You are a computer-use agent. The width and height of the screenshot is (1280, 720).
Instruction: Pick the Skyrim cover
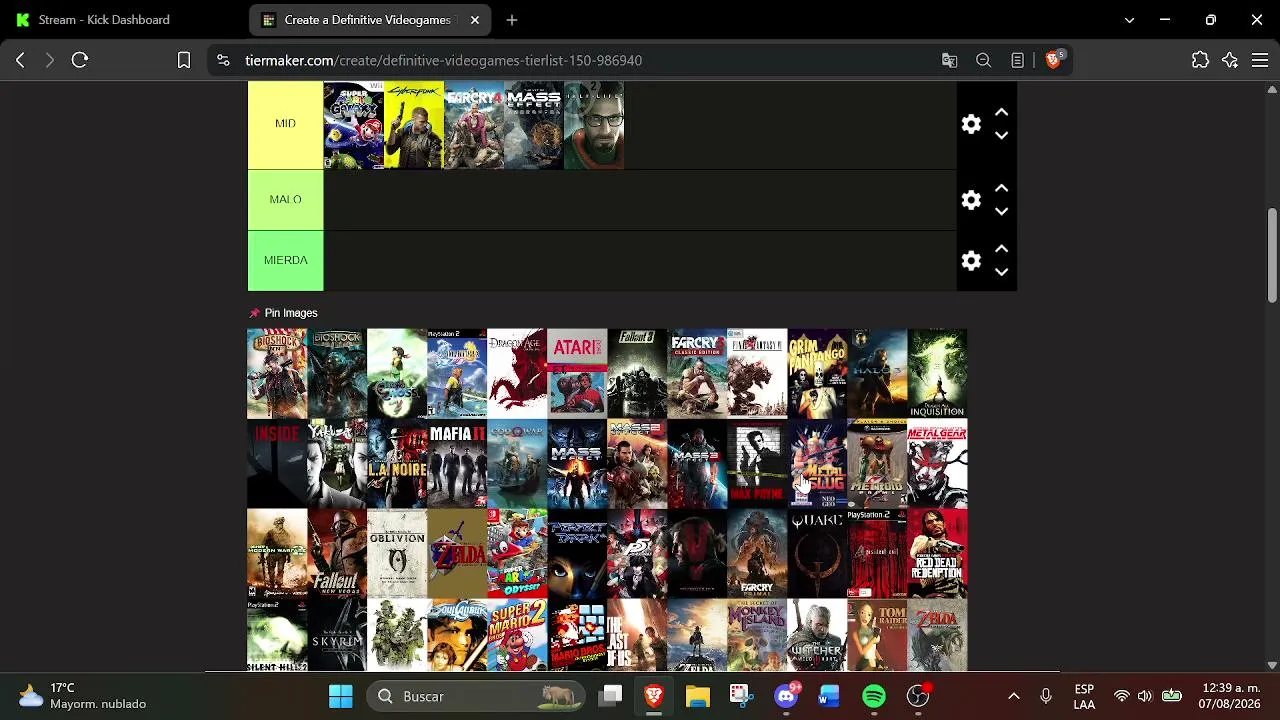click(x=337, y=635)
